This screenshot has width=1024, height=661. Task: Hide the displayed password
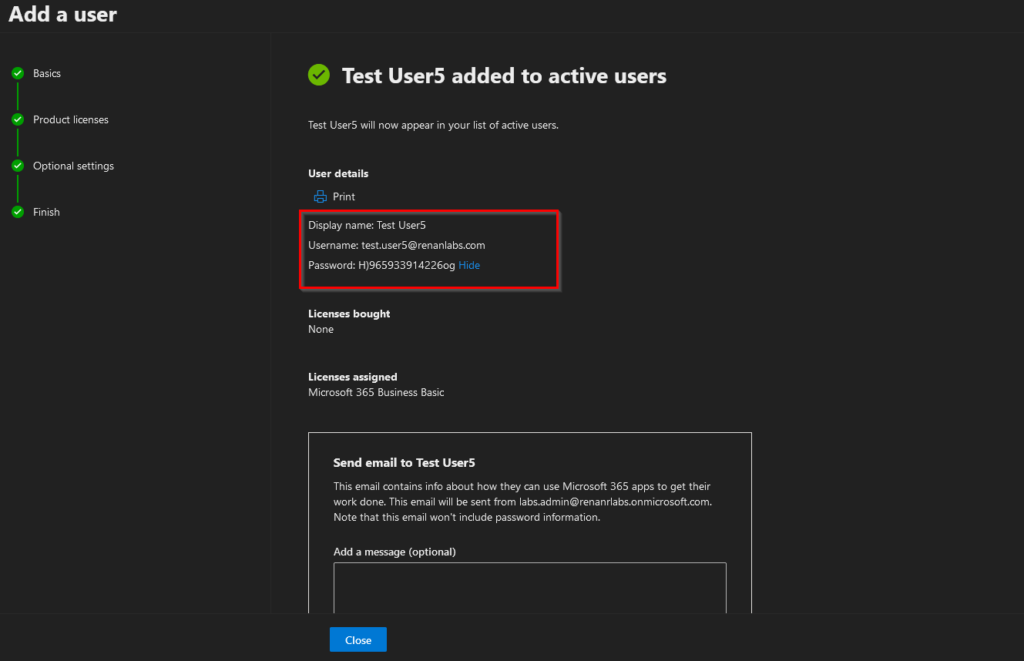[x=469, y=265]
